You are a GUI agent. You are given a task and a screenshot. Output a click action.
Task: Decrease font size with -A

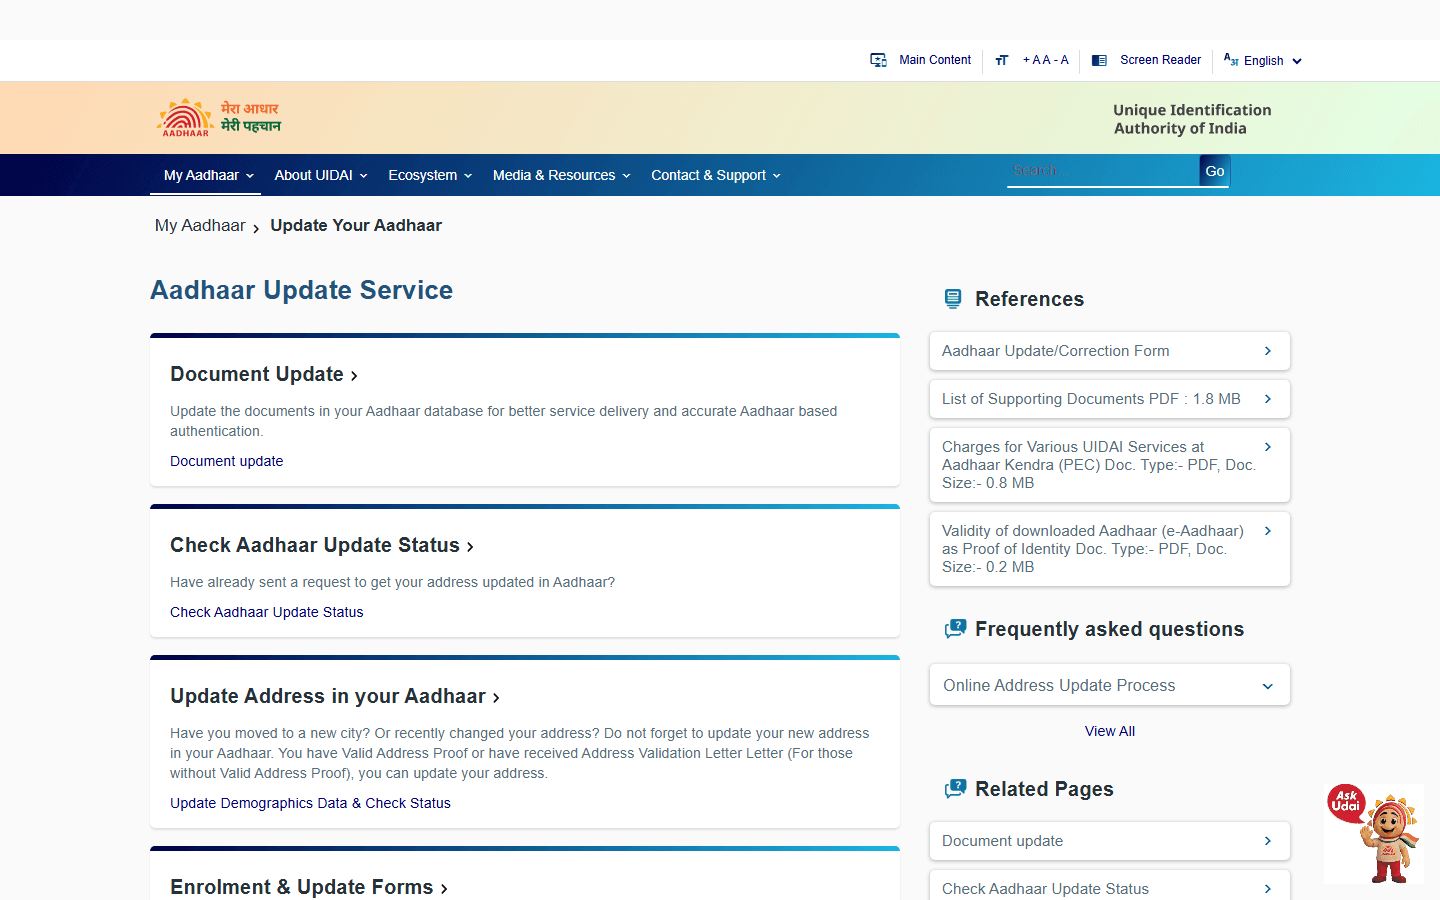1061,60
